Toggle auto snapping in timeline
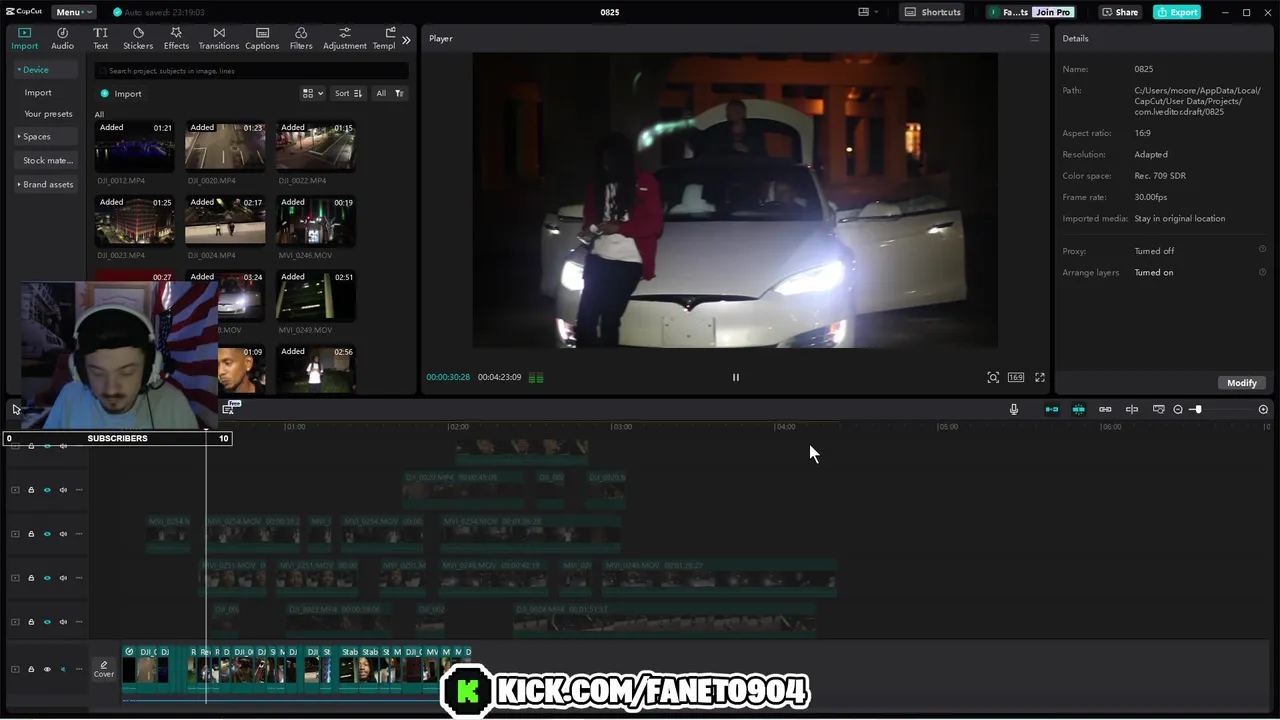1280x720 pixels. (x=1078, y=409)
